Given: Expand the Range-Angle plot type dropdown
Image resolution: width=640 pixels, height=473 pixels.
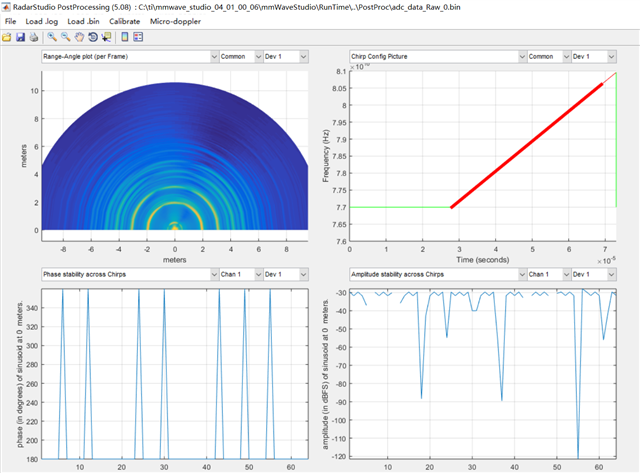Looking at the screenshot, I should [130, 57].
